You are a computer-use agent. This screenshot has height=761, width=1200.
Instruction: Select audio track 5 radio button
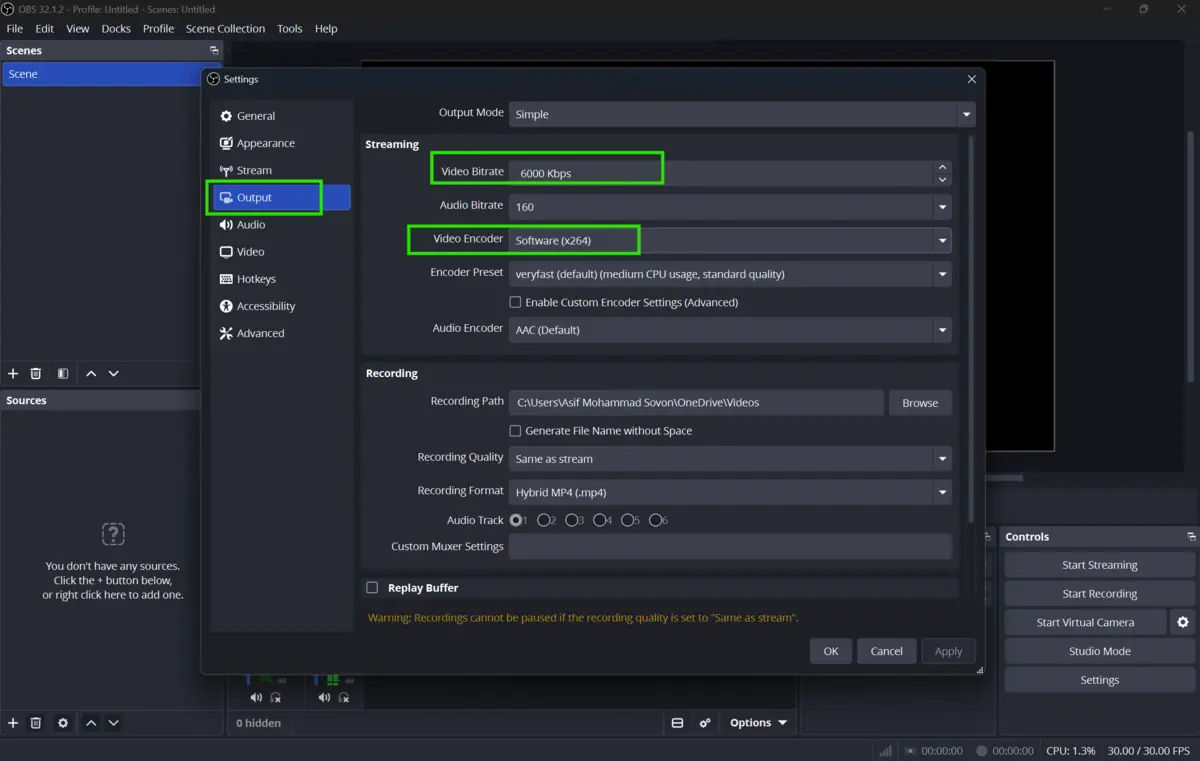(629, 520)
